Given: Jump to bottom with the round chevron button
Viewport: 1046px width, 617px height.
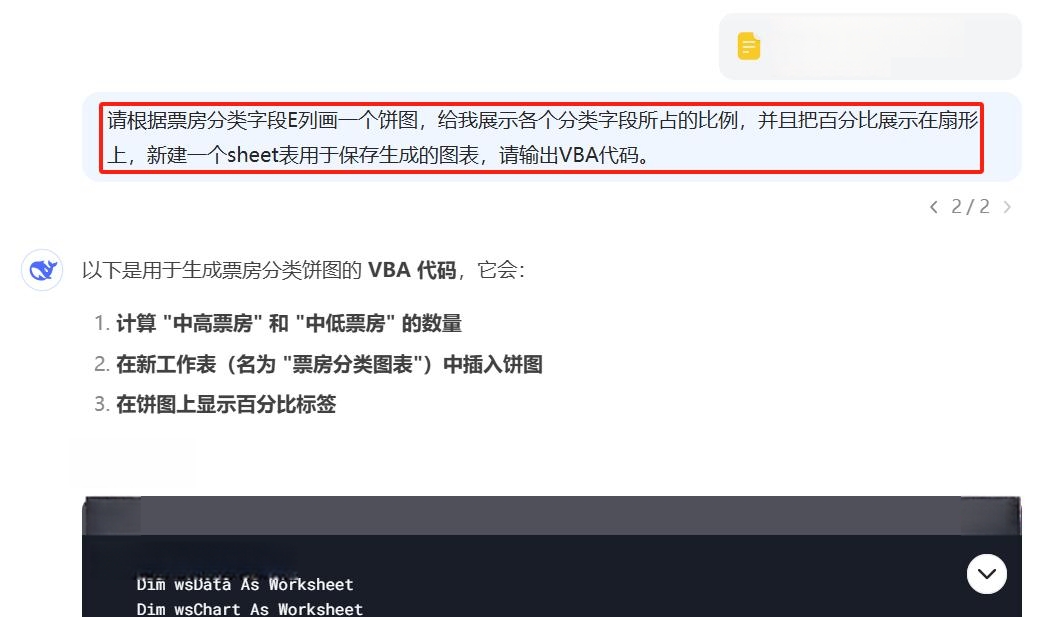Looking at the screenshot, I should coord(987,574).
